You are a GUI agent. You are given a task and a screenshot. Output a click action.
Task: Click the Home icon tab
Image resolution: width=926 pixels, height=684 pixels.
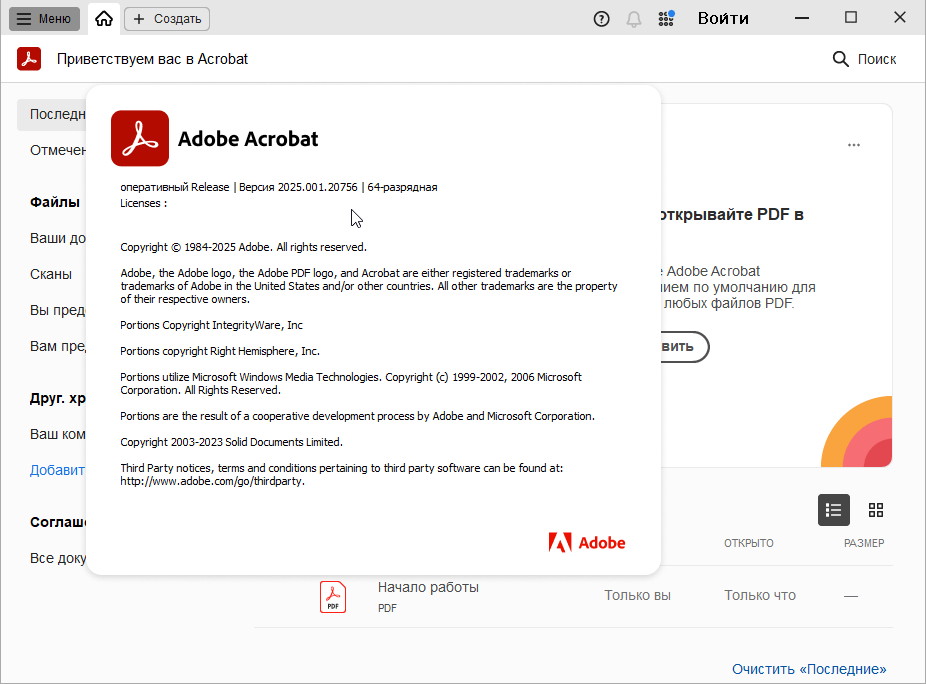pyautogui.click(x=104, y=18)
